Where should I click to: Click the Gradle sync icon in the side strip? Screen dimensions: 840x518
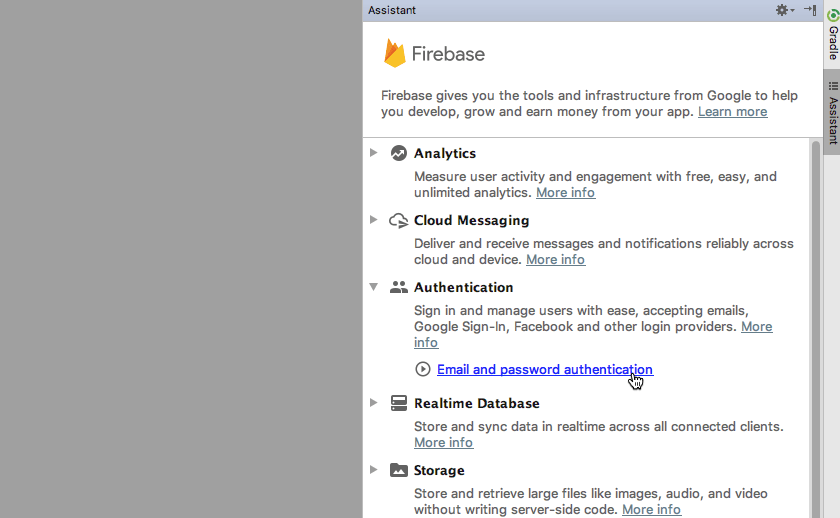[833, 16]
